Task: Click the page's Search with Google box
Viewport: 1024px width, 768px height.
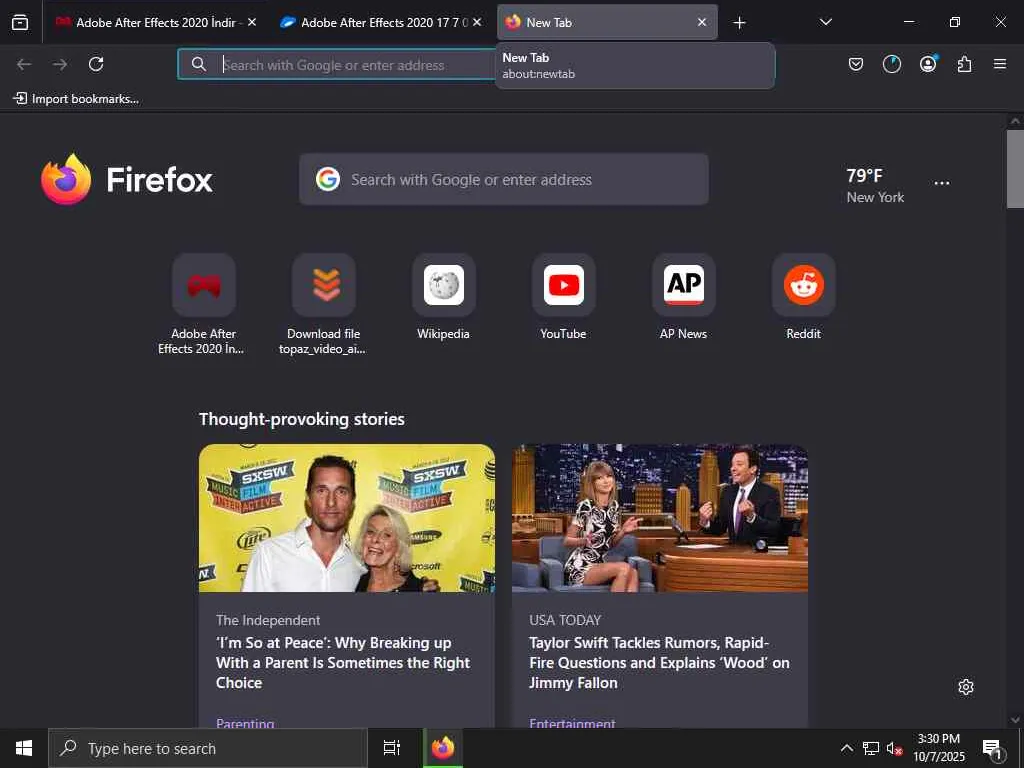Action: (x=504, y=180)
